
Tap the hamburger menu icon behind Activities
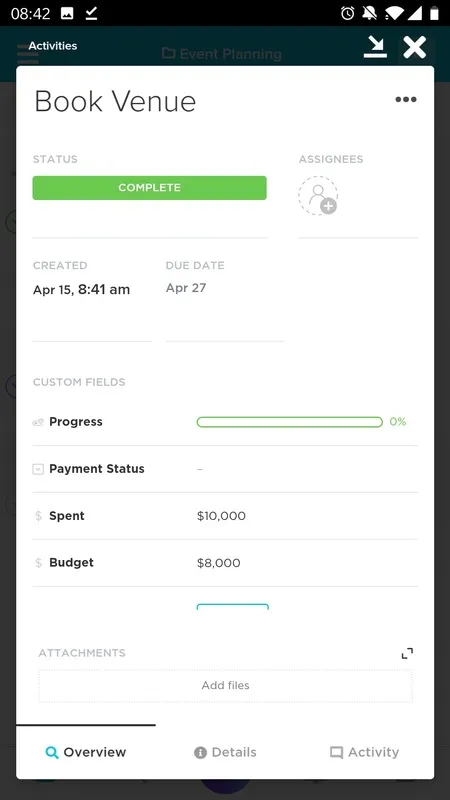click(28, 54)
